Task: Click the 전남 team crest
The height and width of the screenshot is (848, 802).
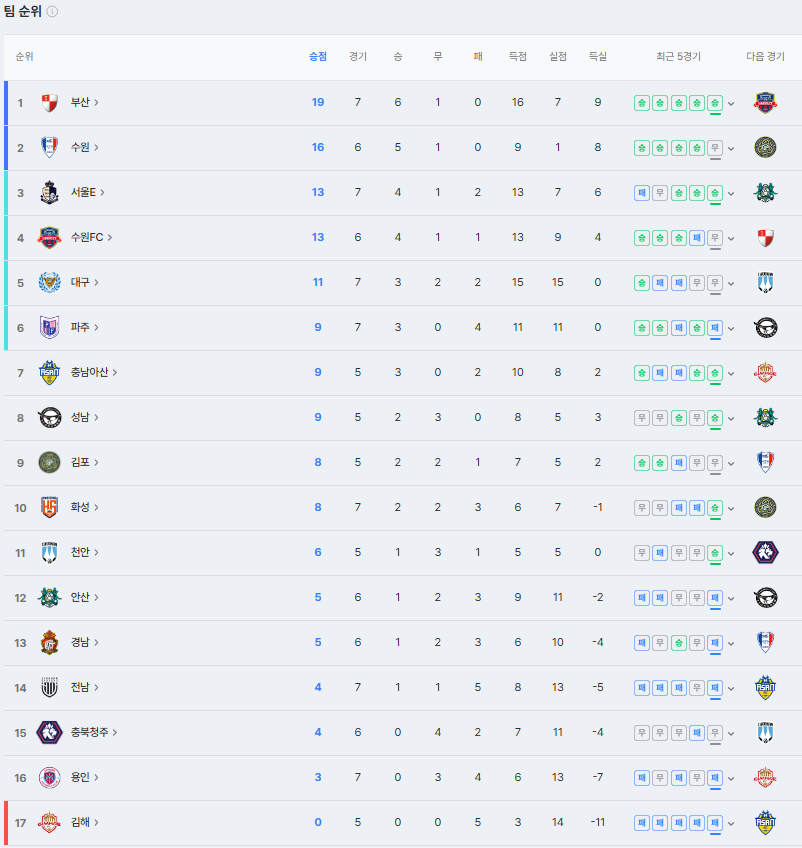Action: click(49, 687)
